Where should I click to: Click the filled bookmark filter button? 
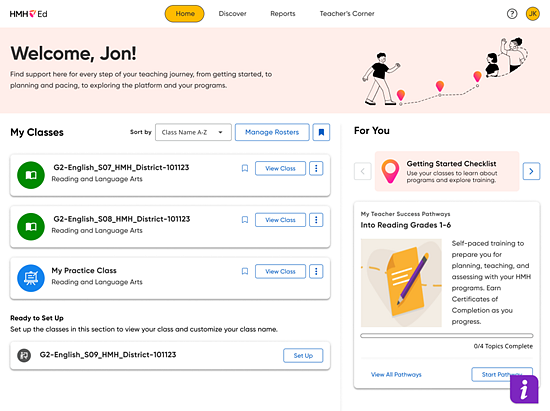click(x=321, y=132)
